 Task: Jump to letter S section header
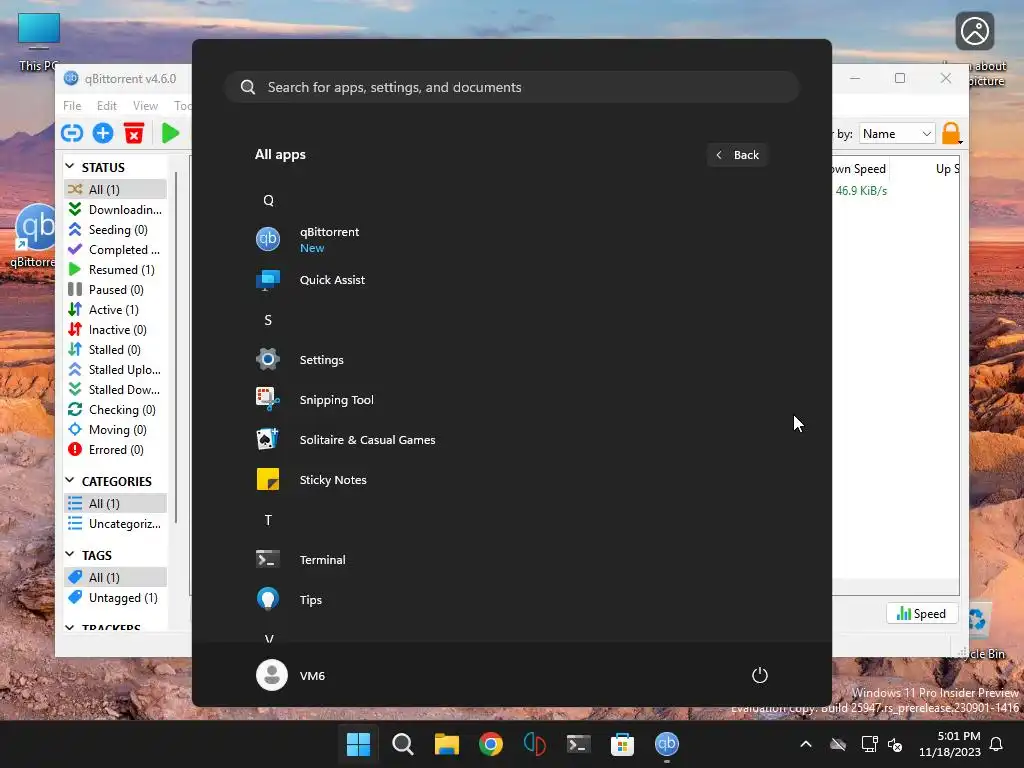[x=268, y=320]
